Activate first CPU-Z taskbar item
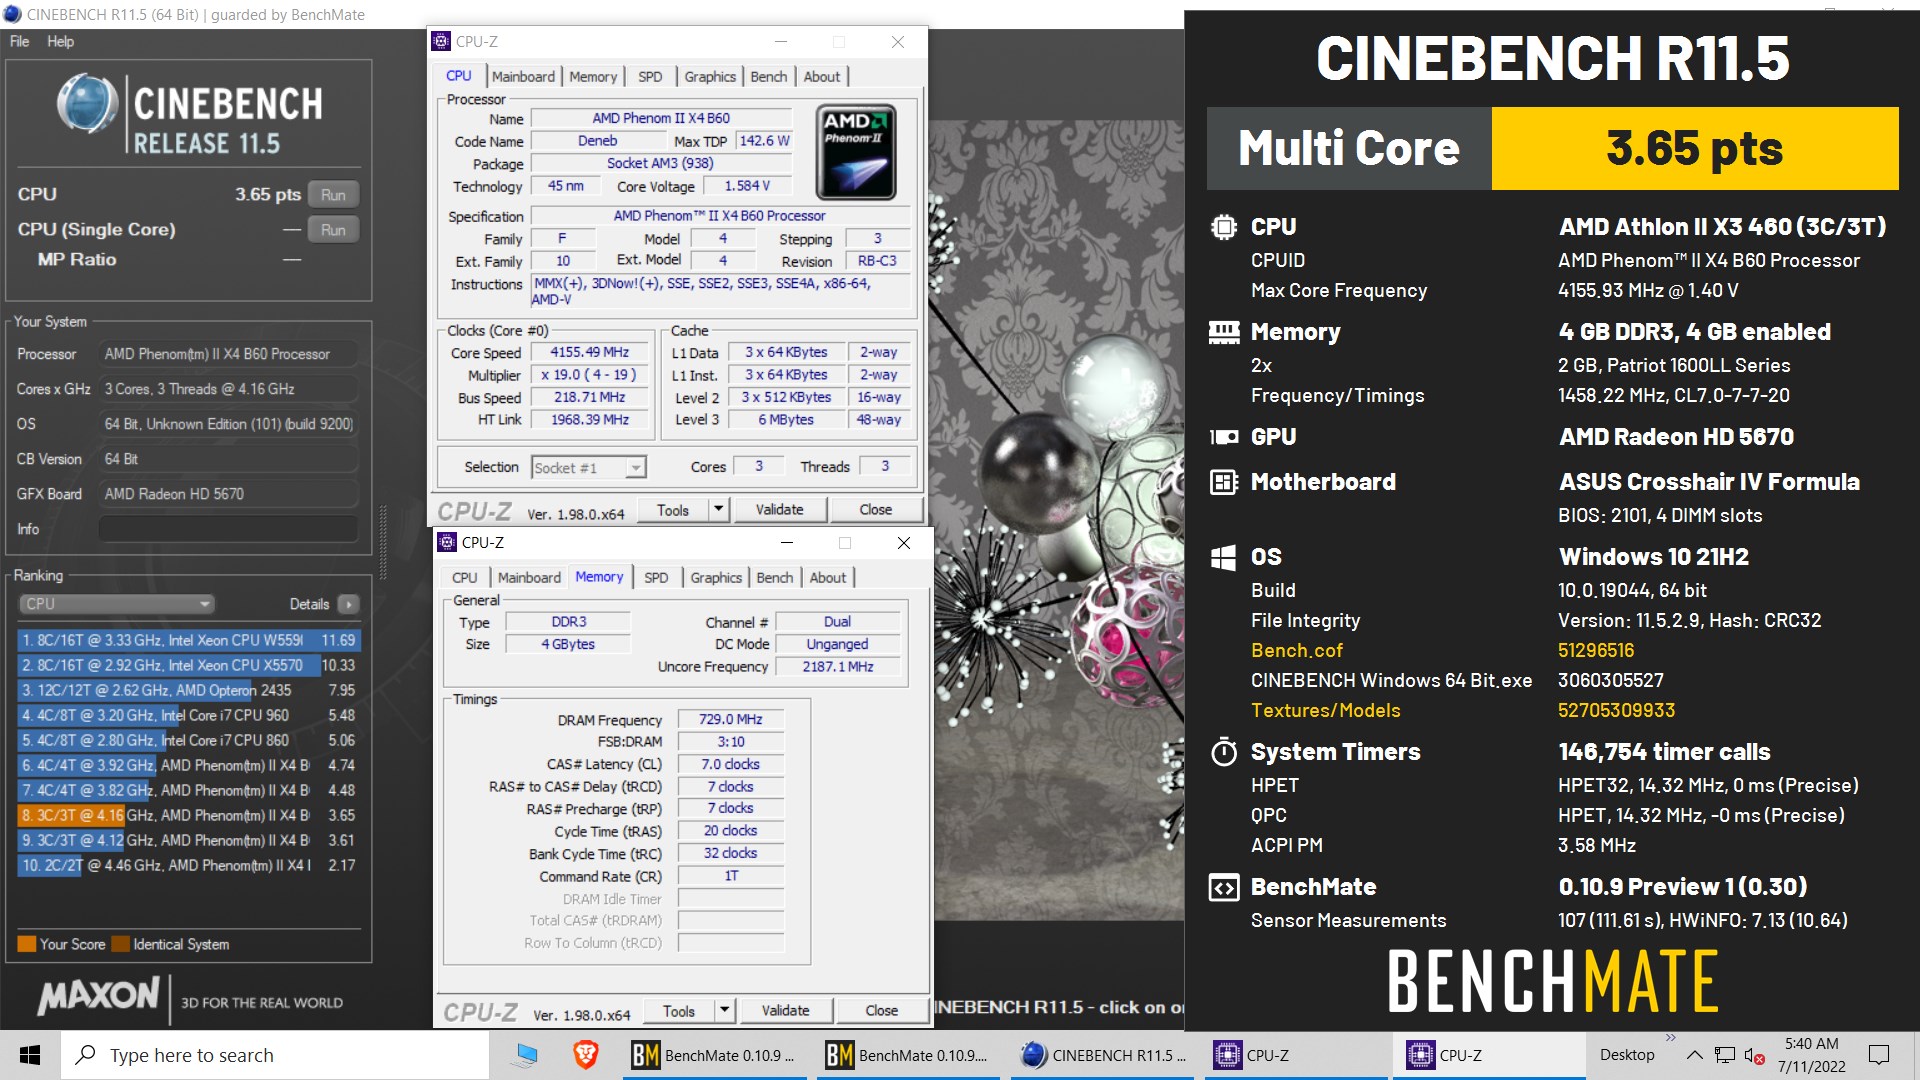 click(x=1296, y=1055)
